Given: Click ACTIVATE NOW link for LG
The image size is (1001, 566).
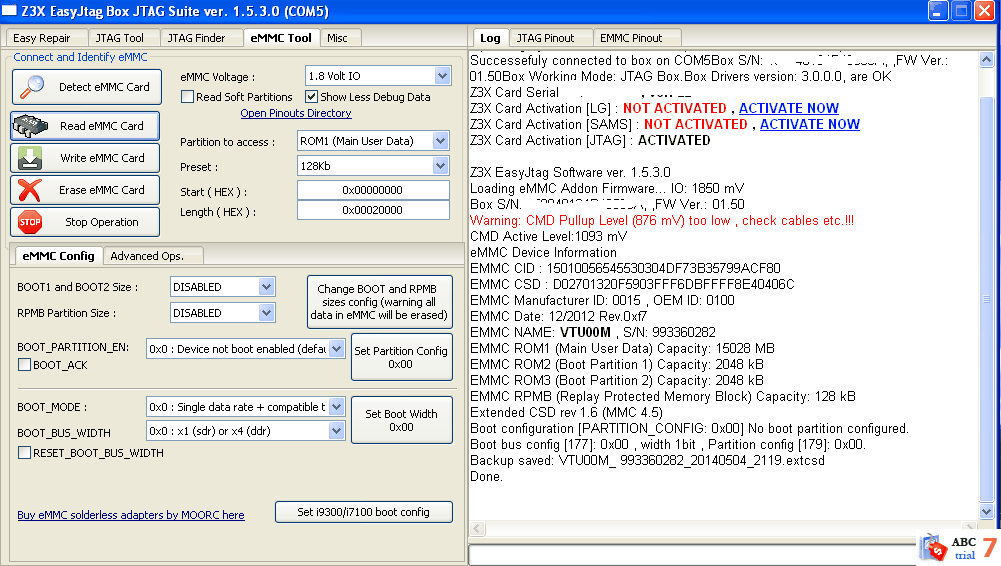Looking at the screenshot, I should coord(788,108).
